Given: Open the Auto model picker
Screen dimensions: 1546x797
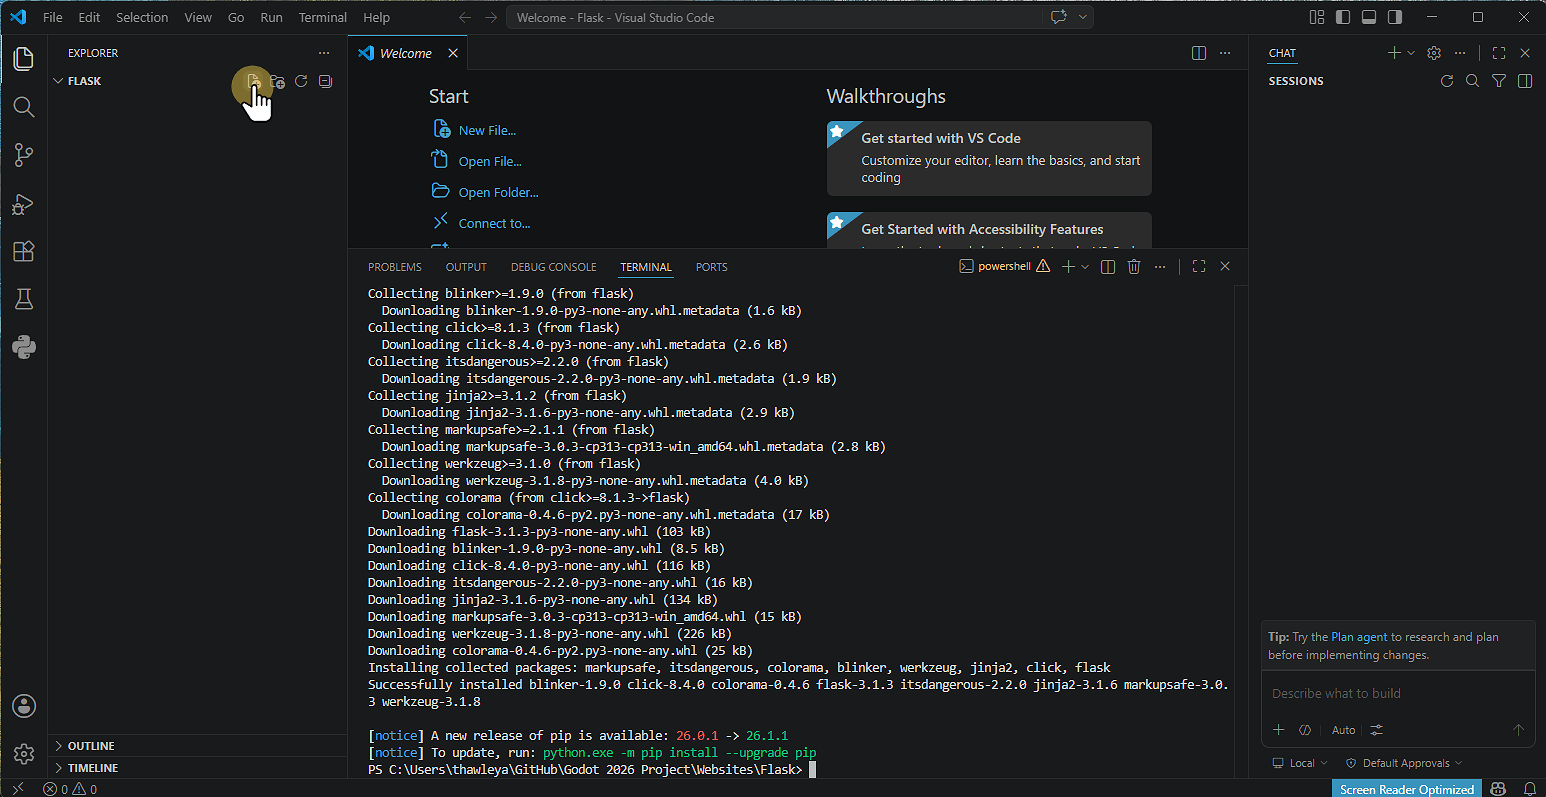Looking at the screenshot, I should click(1343, 730).
